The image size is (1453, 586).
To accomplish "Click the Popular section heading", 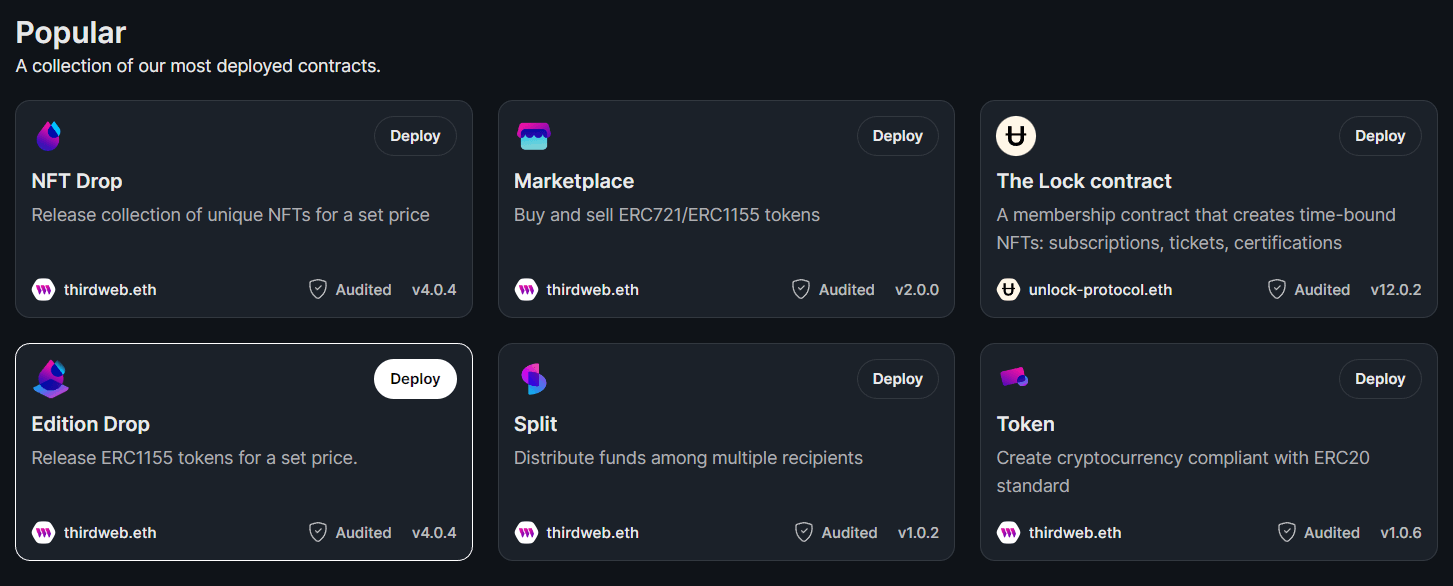I will (70, 32).
